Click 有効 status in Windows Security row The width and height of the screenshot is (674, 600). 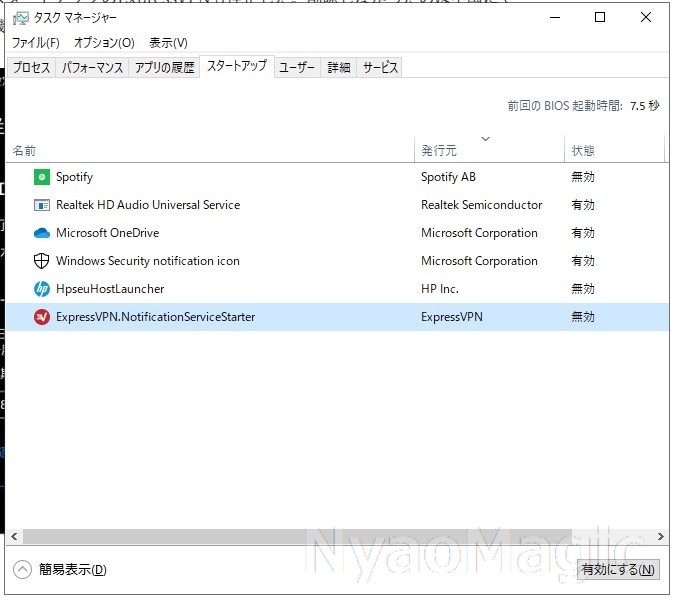(583, 261)
